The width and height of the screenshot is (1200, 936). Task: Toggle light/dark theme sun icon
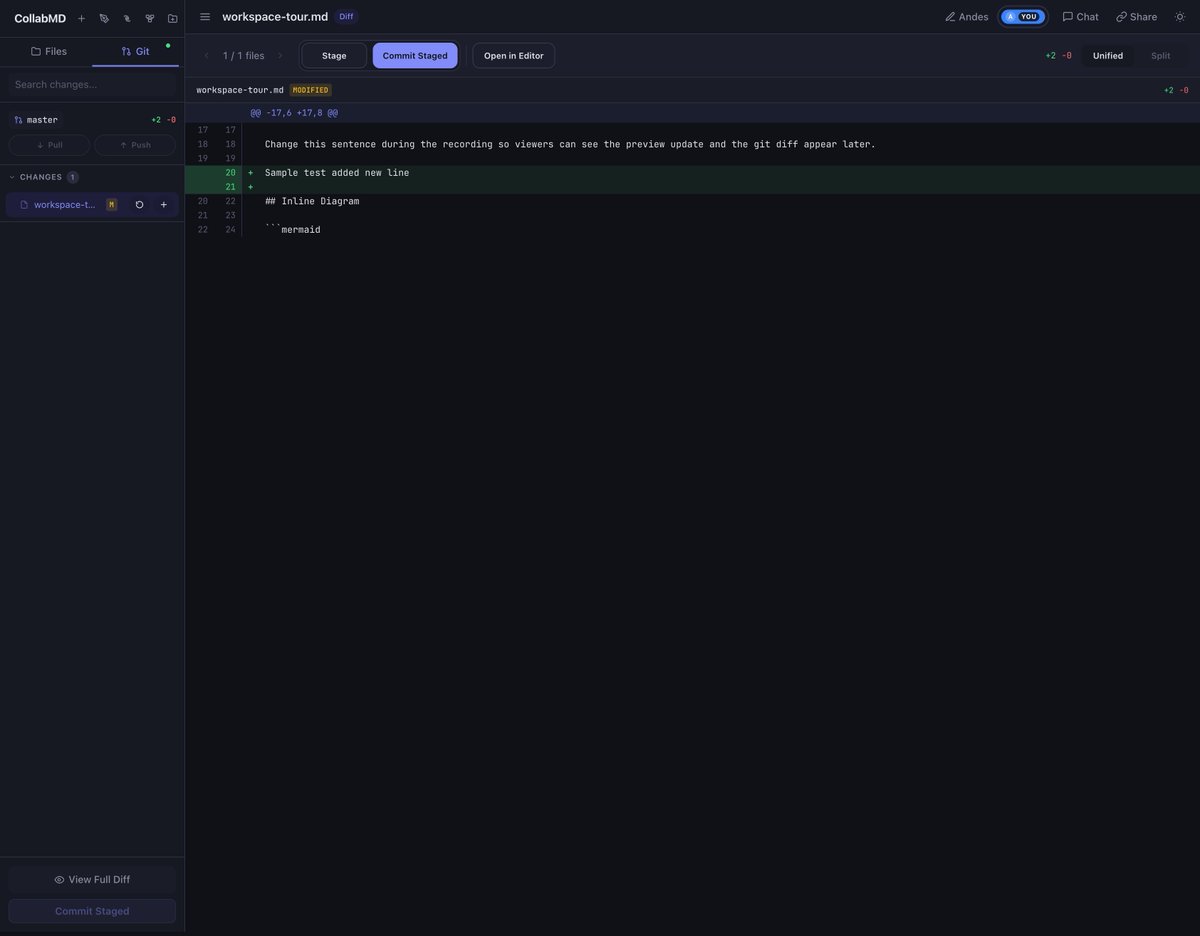pyautogui.click(x=1180, y=17)
